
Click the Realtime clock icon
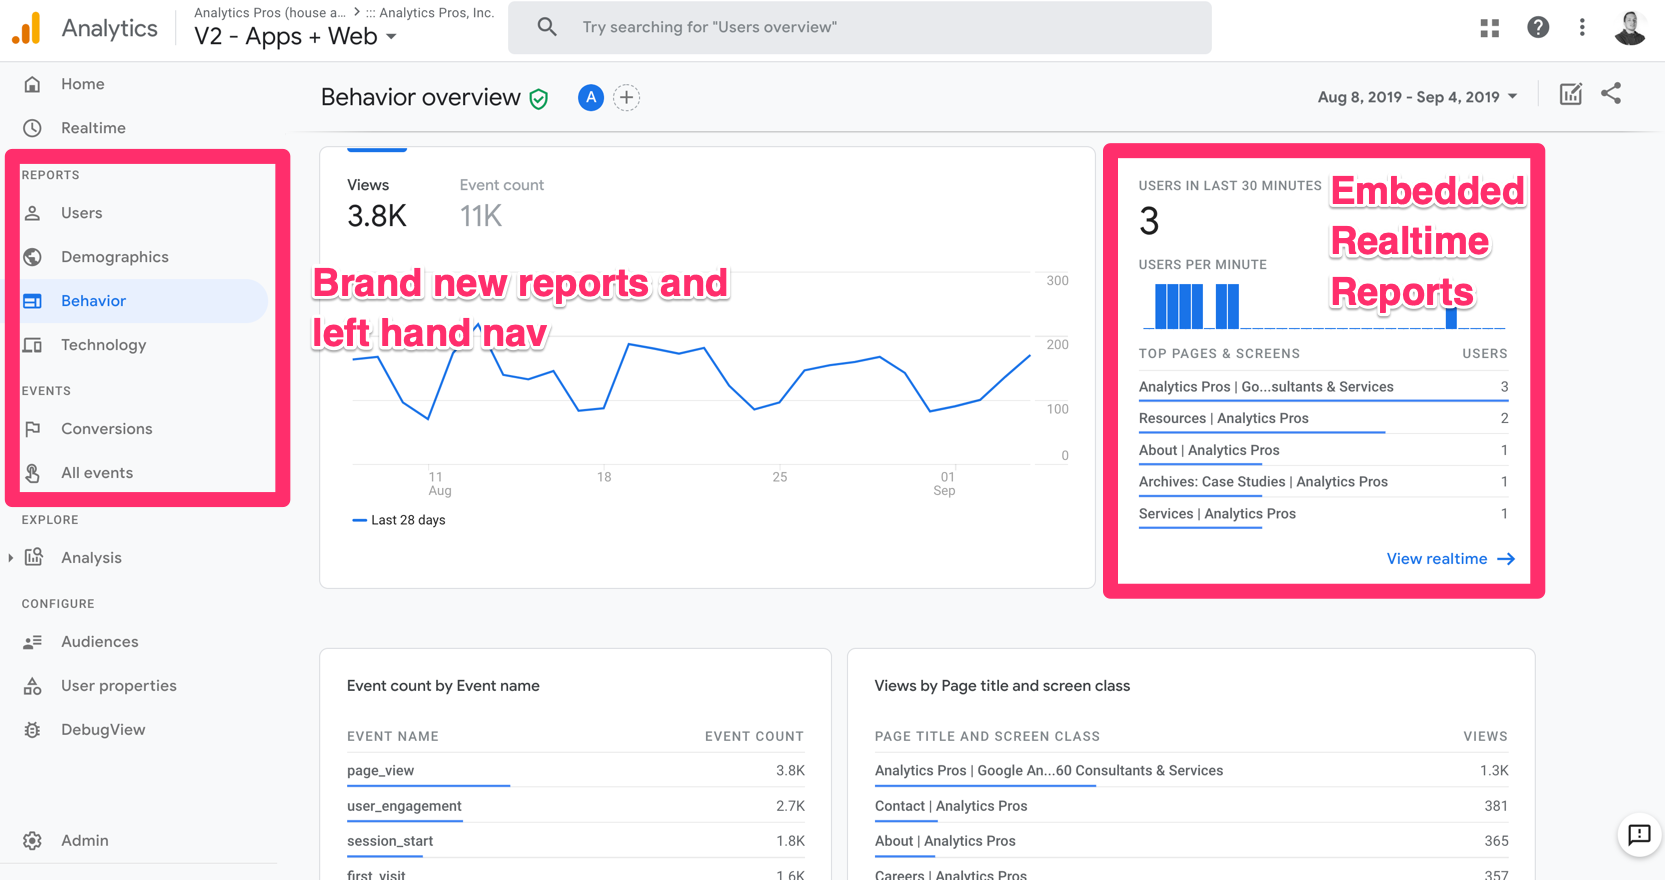(x=33, y=128)
